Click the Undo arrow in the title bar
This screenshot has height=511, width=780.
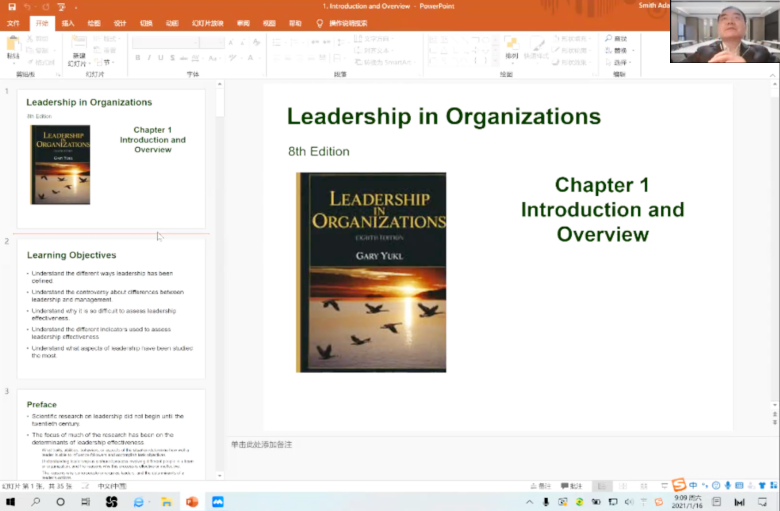[x=29, y=6]
